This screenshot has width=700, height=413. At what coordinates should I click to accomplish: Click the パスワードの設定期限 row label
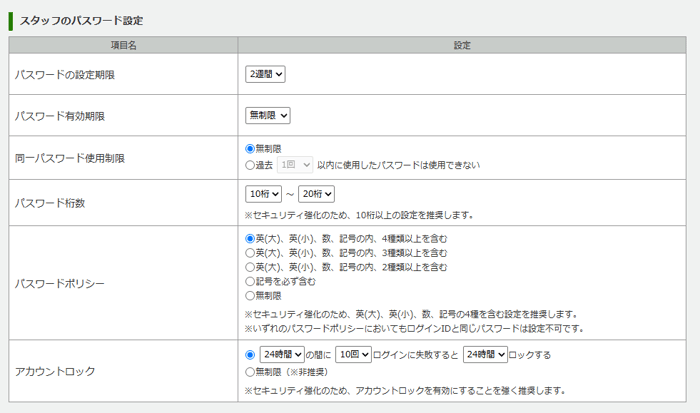click(x=65, y=75)
